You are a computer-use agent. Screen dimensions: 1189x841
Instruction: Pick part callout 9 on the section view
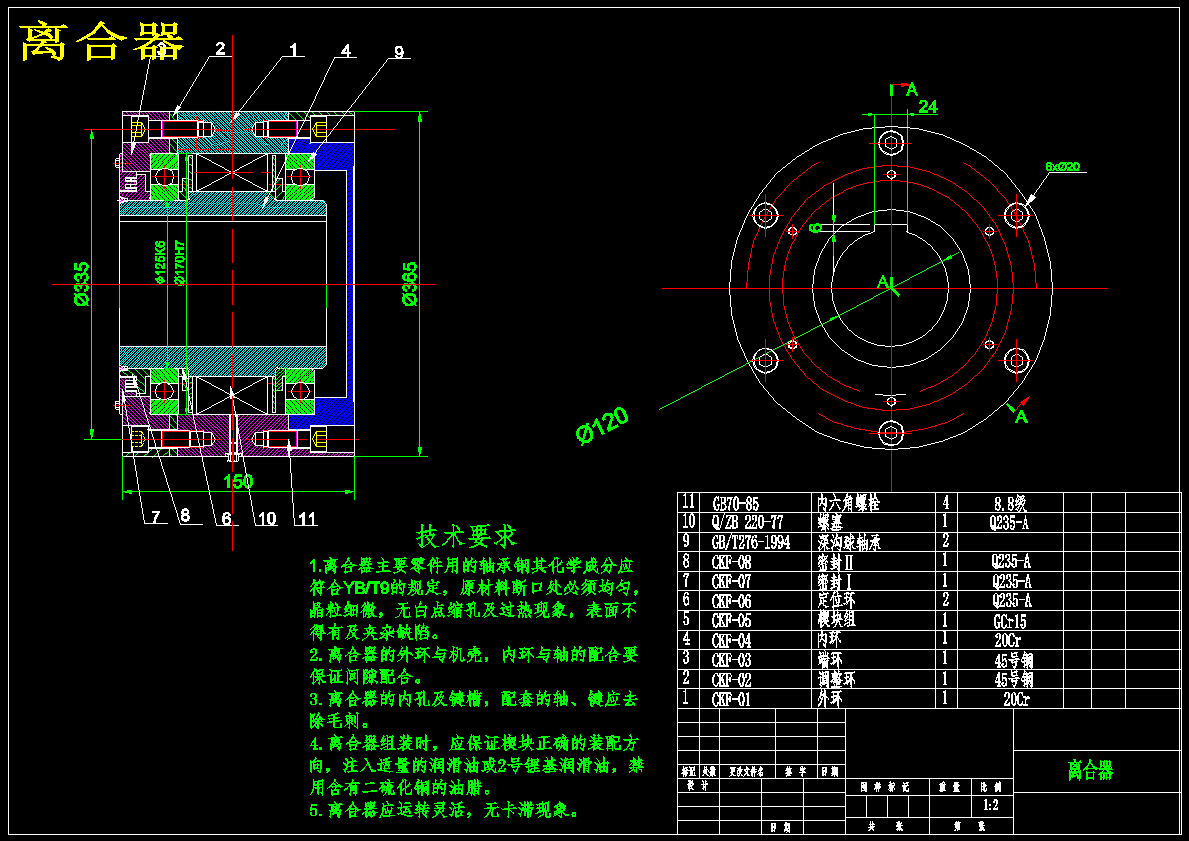pos(399,52)
